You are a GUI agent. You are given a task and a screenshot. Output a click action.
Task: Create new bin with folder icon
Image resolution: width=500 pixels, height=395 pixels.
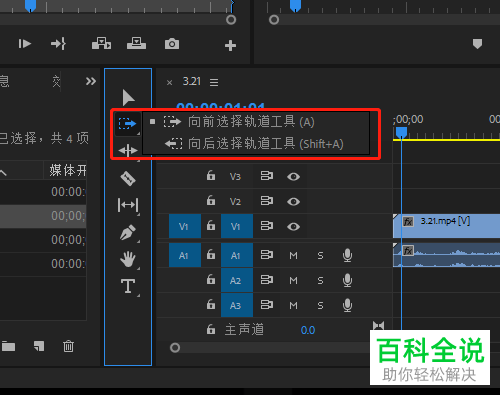pos(9,346)
